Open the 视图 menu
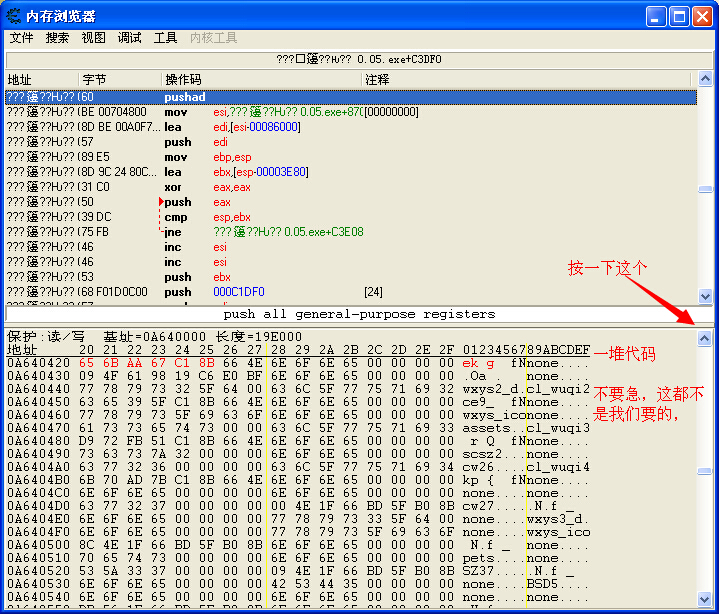 94,38
